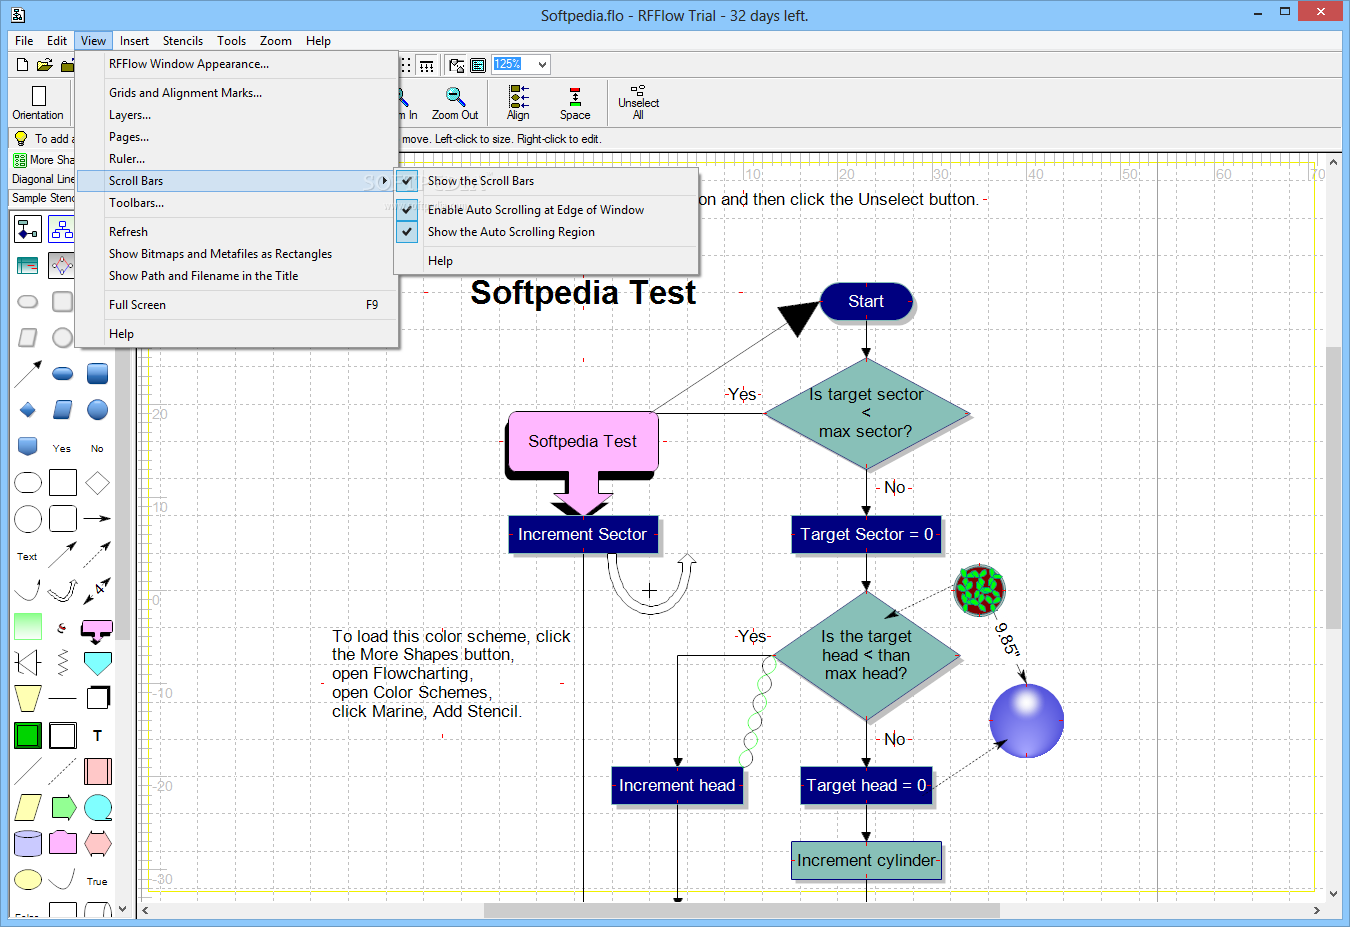Click Refresh in the View menu

click(x=237, y=232)
